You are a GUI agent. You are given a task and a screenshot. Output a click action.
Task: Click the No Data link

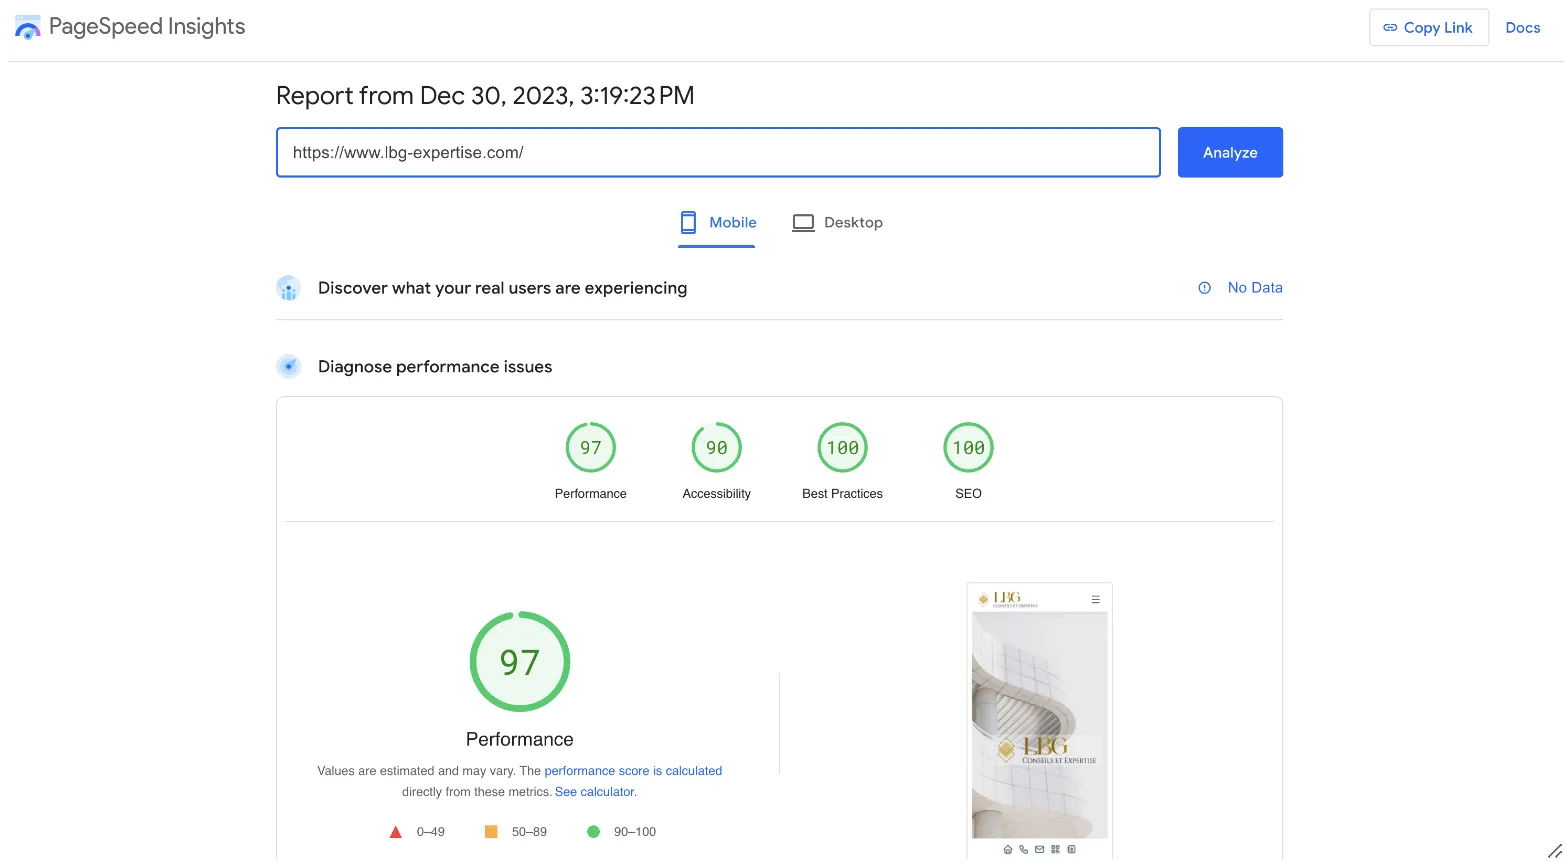click(x=1254, y=288)
